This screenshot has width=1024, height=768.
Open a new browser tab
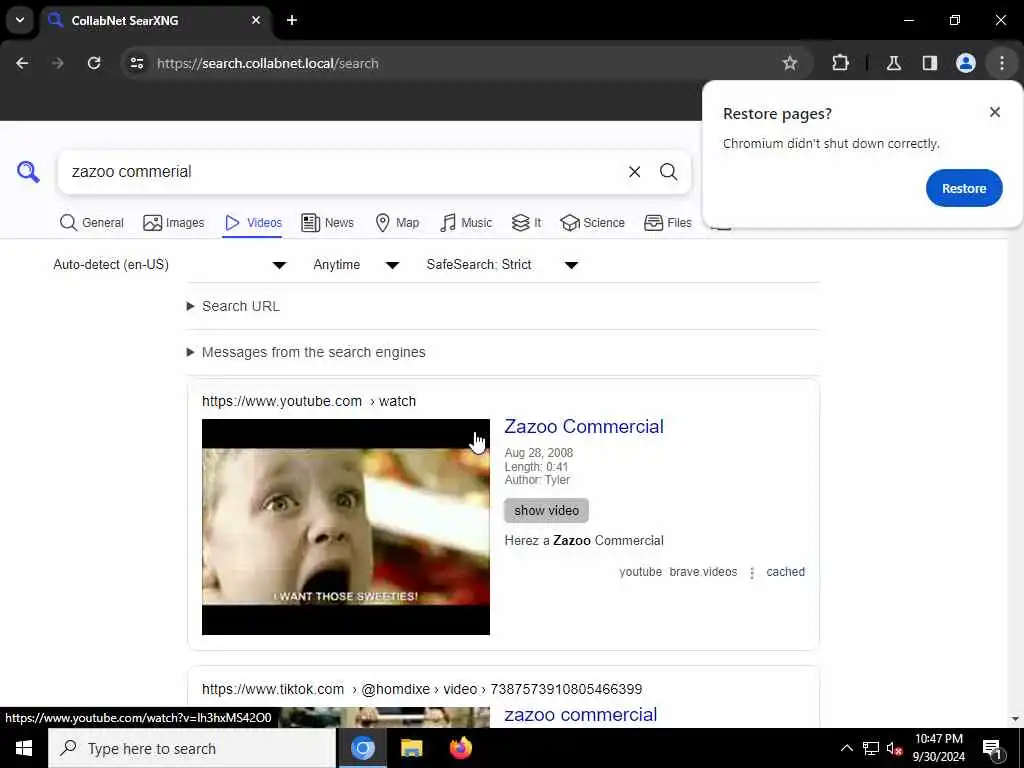tap(292, 20)
